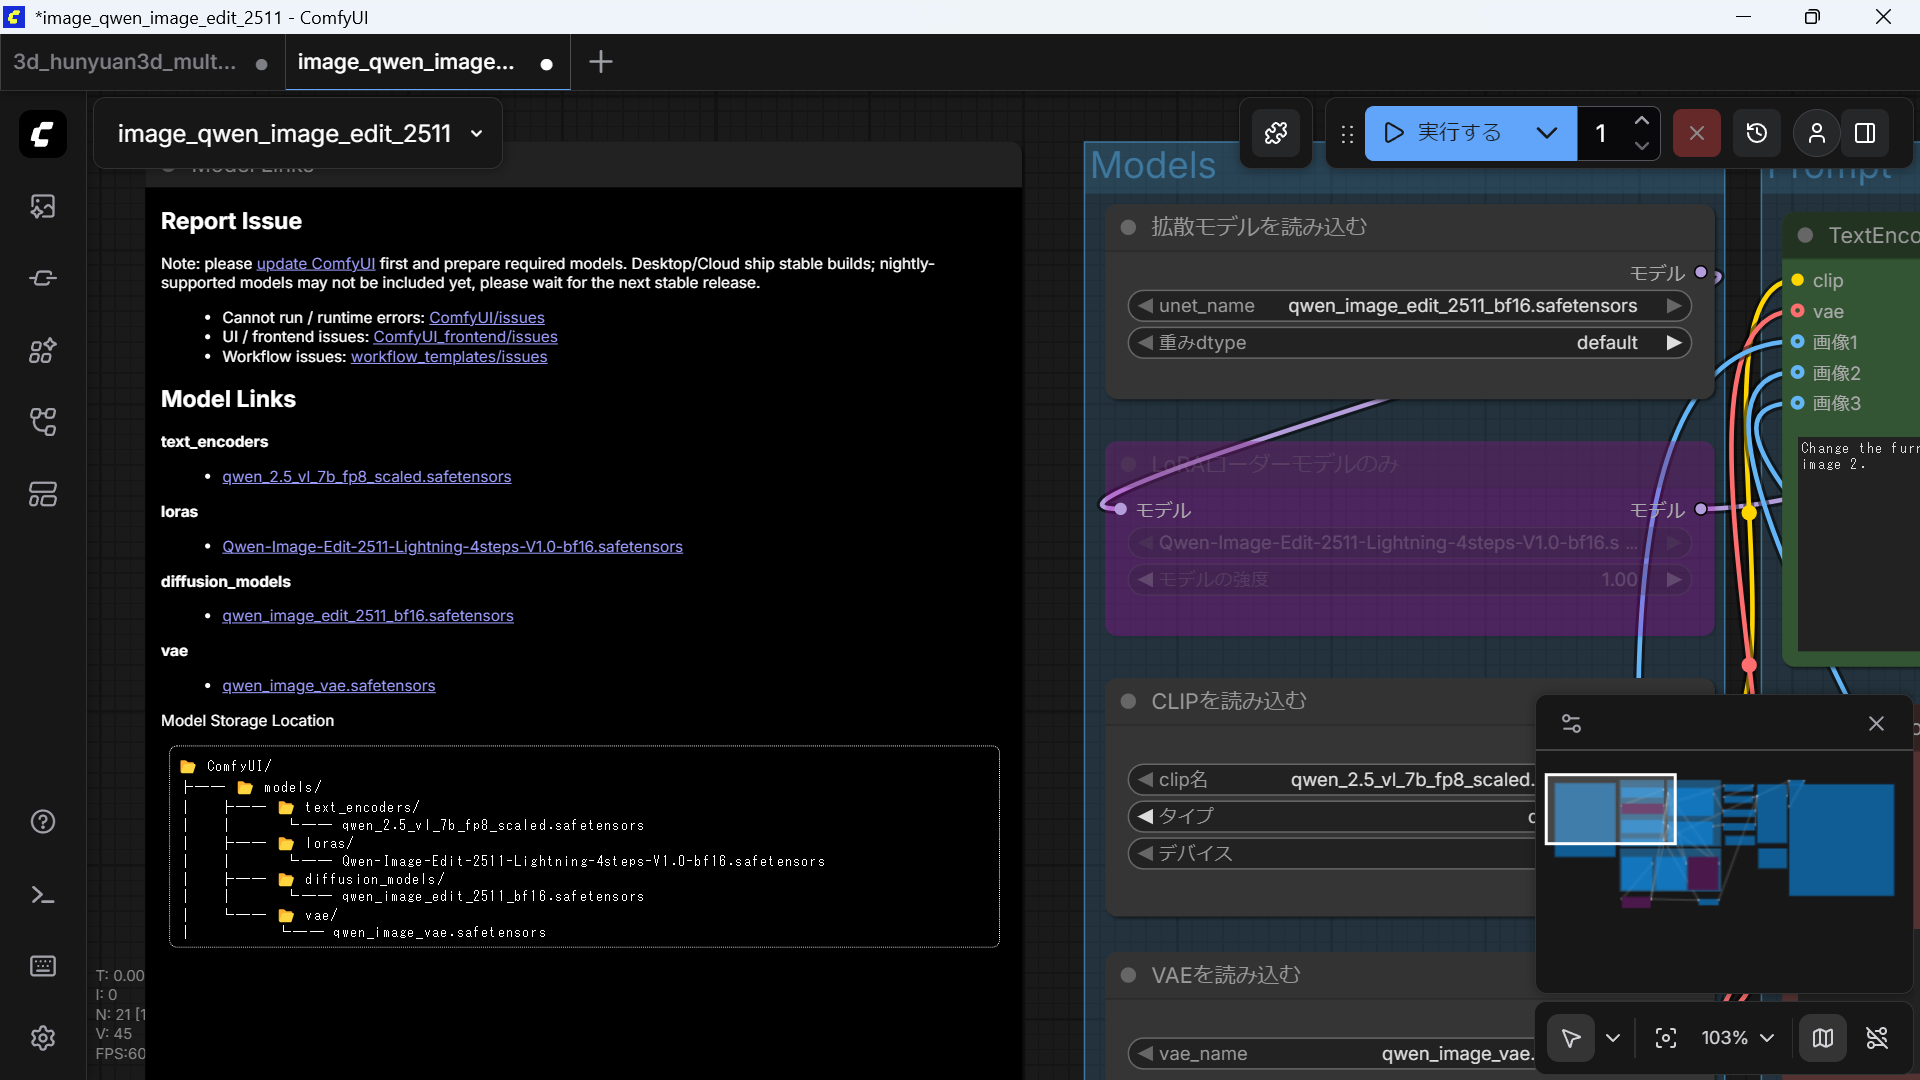Toggle the minimap visibility button
Image resolution: width=1920 pixels, height=1080 pixels.
coord(1822,1038)
